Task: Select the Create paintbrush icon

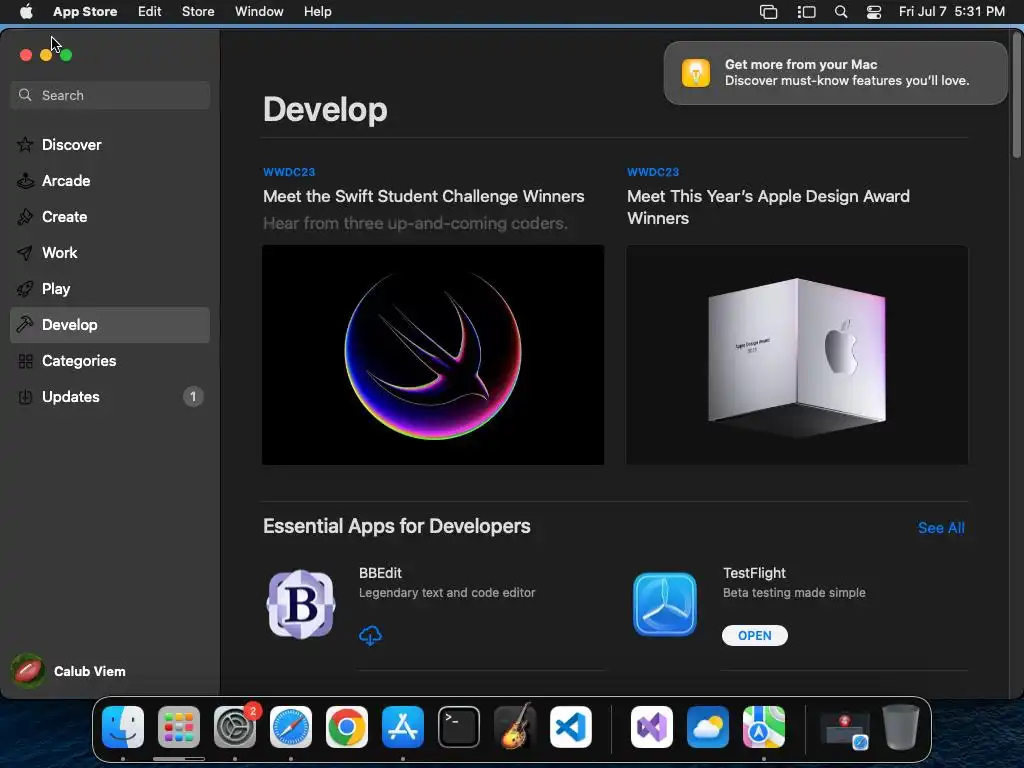Action: point(25,217)
